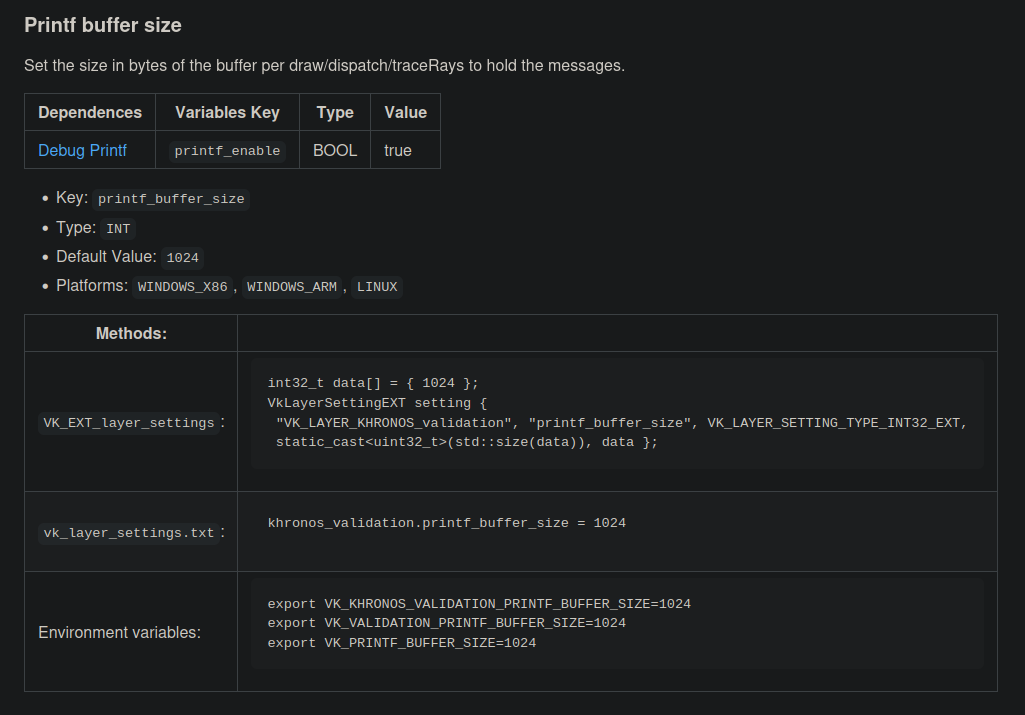The height and width of the screenshot is (715, 1025).
Task: Select the "Variables Key" column header
Action: point(227,112)
